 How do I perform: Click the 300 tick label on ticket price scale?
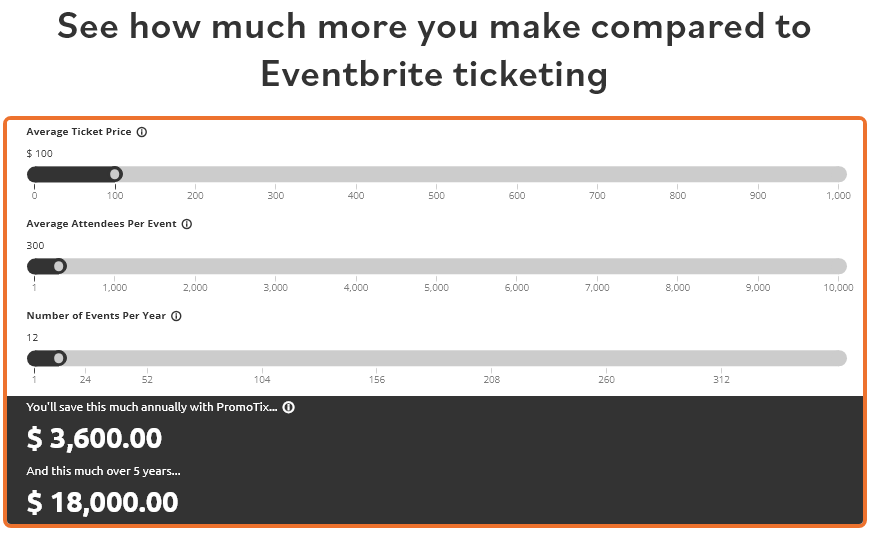coord(276,196)
